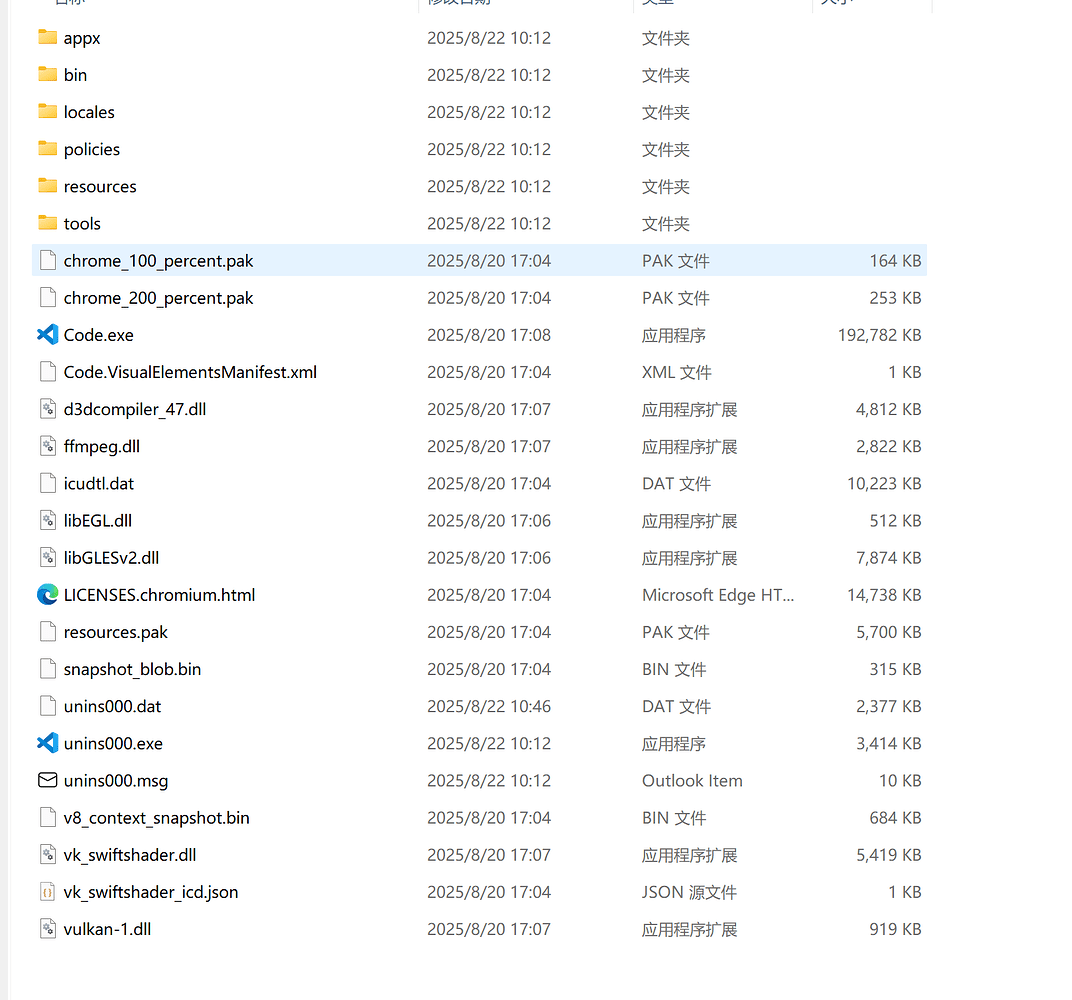1072x1000 pixels.
Task: Select the policies folder name
Action: click(92, 149)
